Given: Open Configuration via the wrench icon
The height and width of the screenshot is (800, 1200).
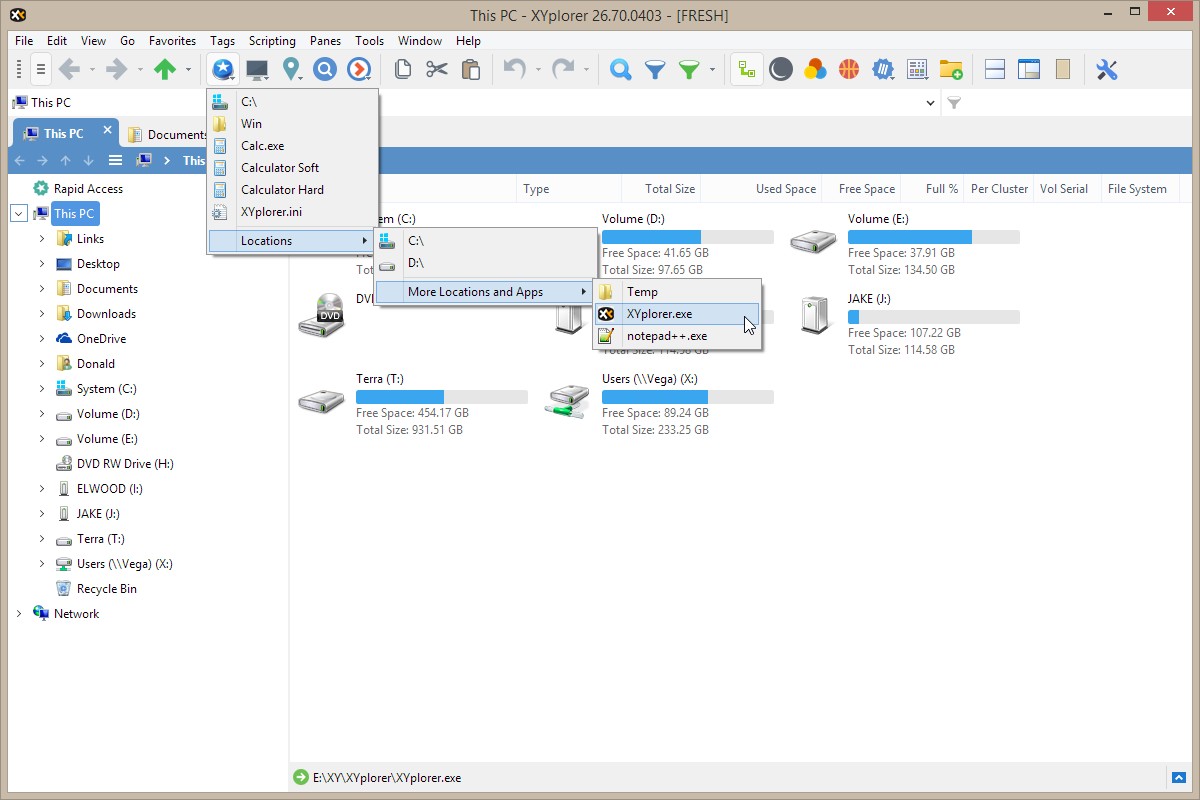Looking at the screenshot, I should [x=1106, y=69].
